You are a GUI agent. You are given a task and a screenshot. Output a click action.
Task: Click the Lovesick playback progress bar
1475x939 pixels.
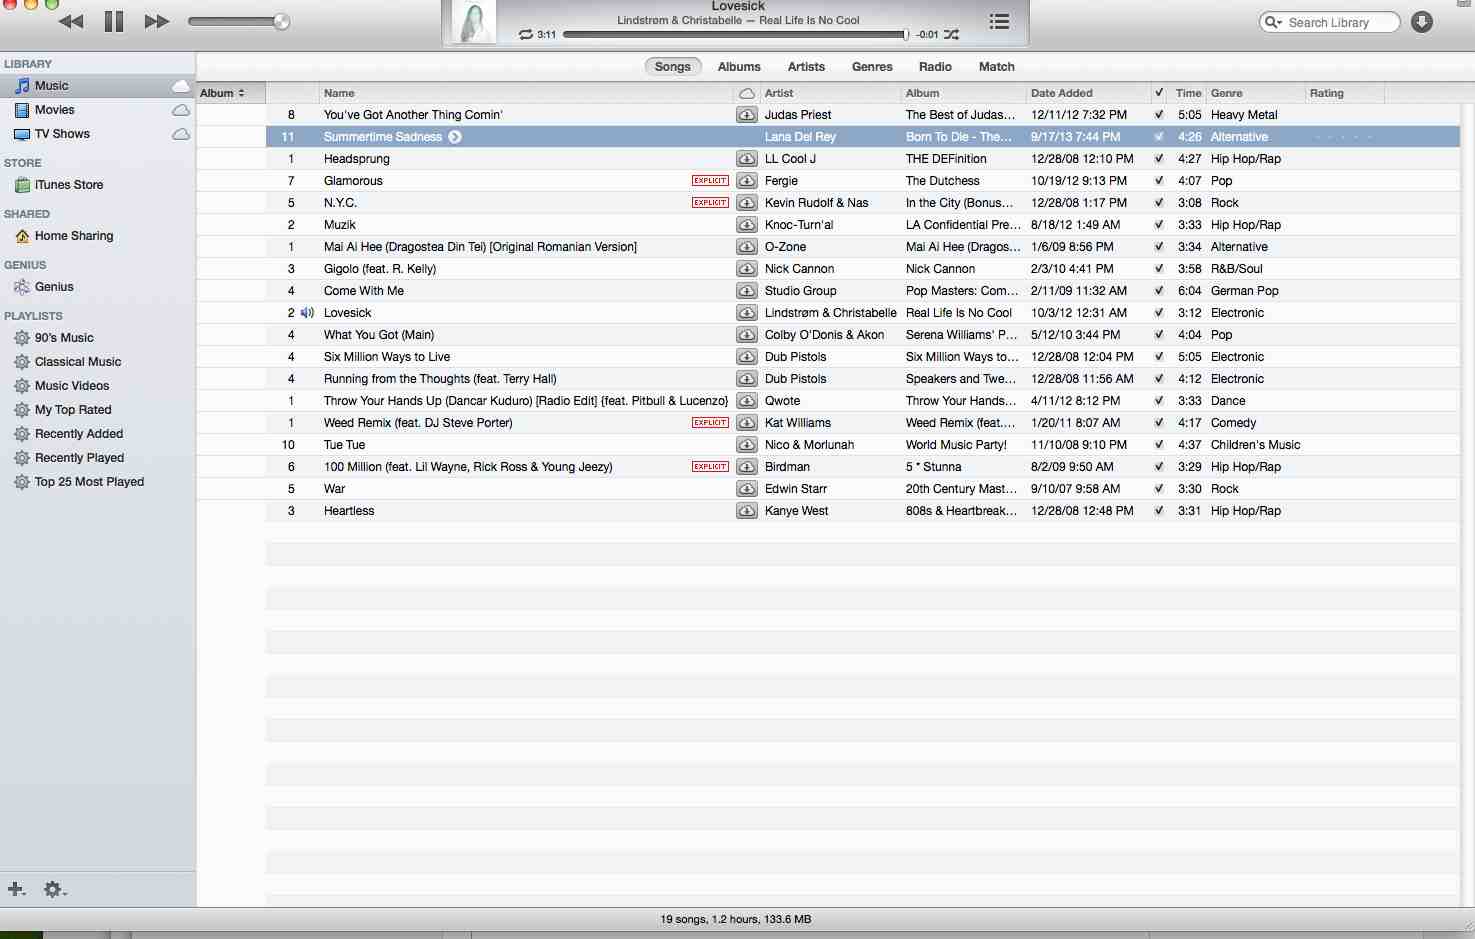click(x=735, y=35)
